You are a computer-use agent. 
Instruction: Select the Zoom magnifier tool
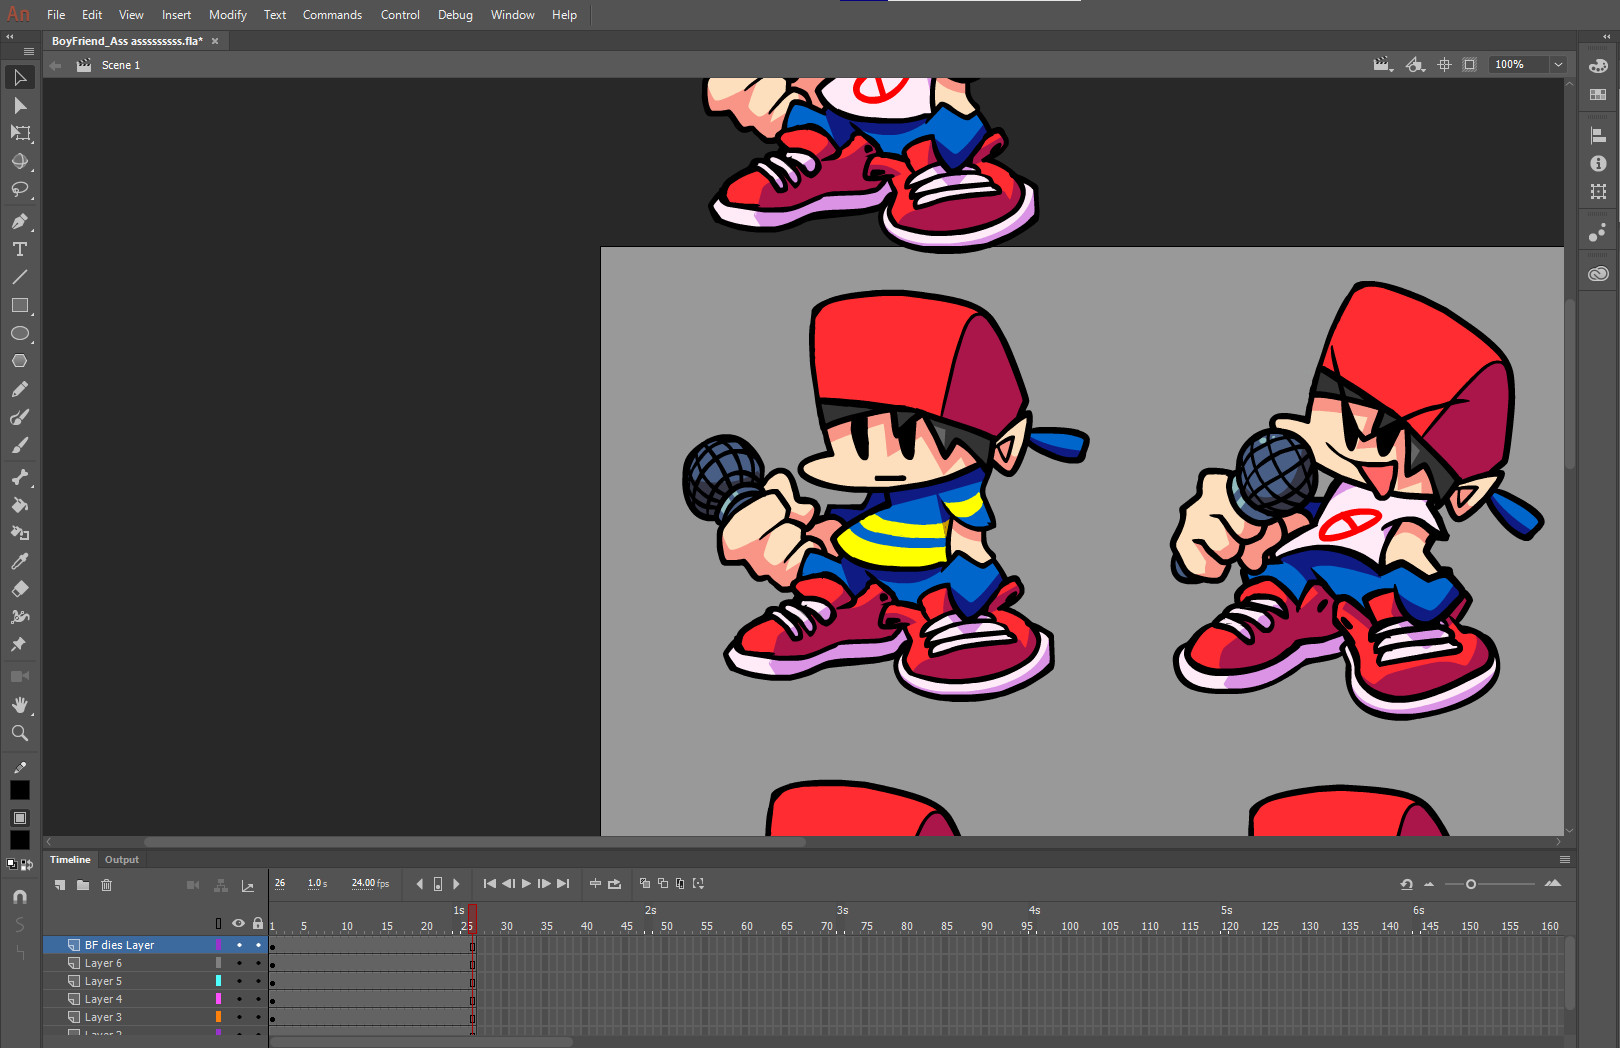[20, 733]
